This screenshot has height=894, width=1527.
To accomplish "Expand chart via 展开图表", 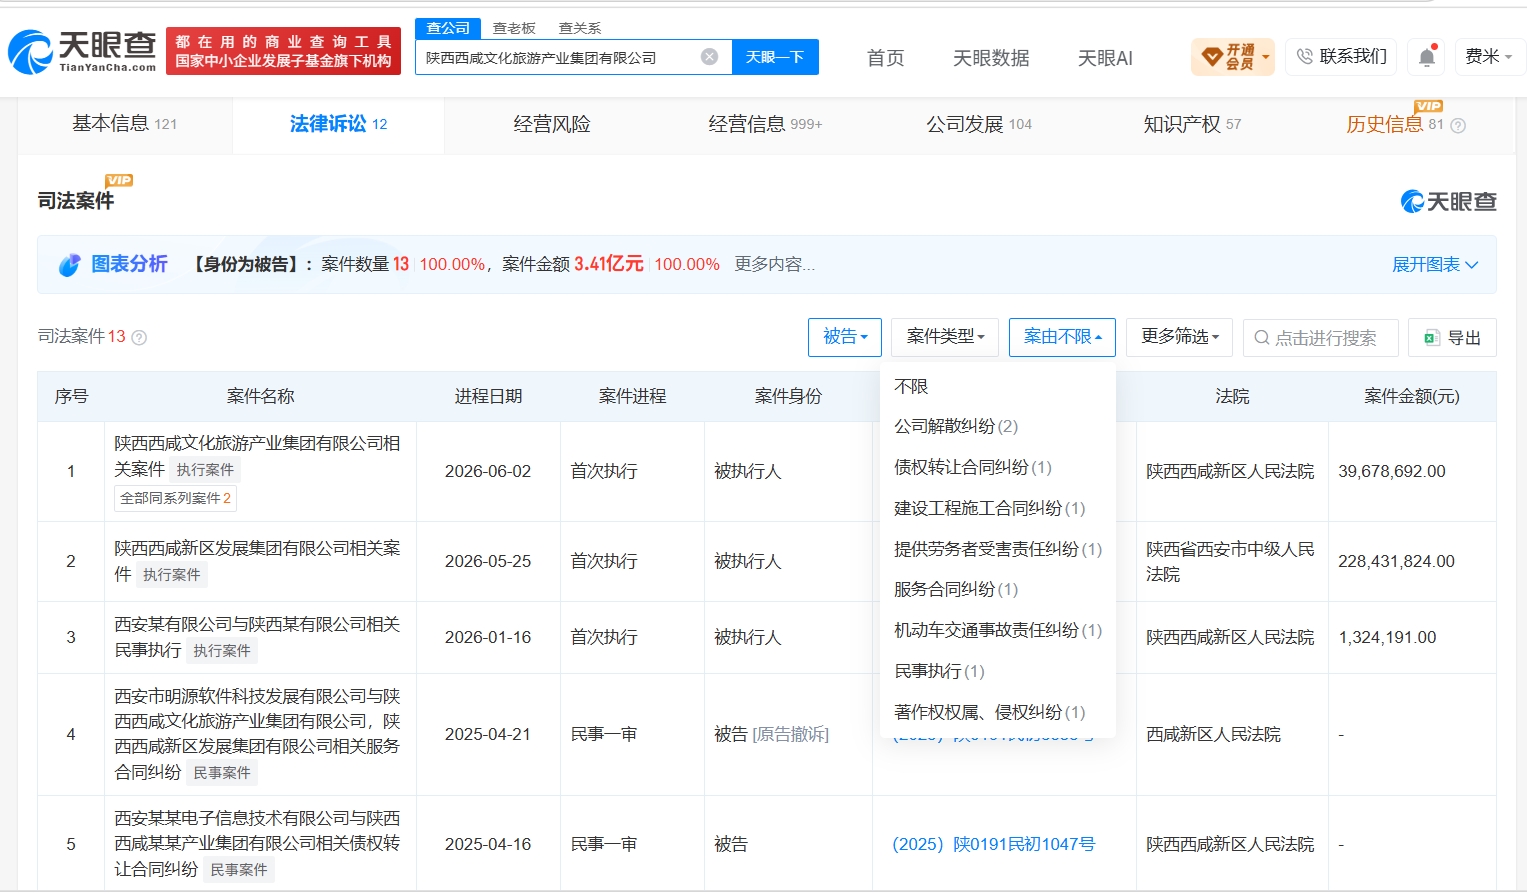I will 1435,264.
